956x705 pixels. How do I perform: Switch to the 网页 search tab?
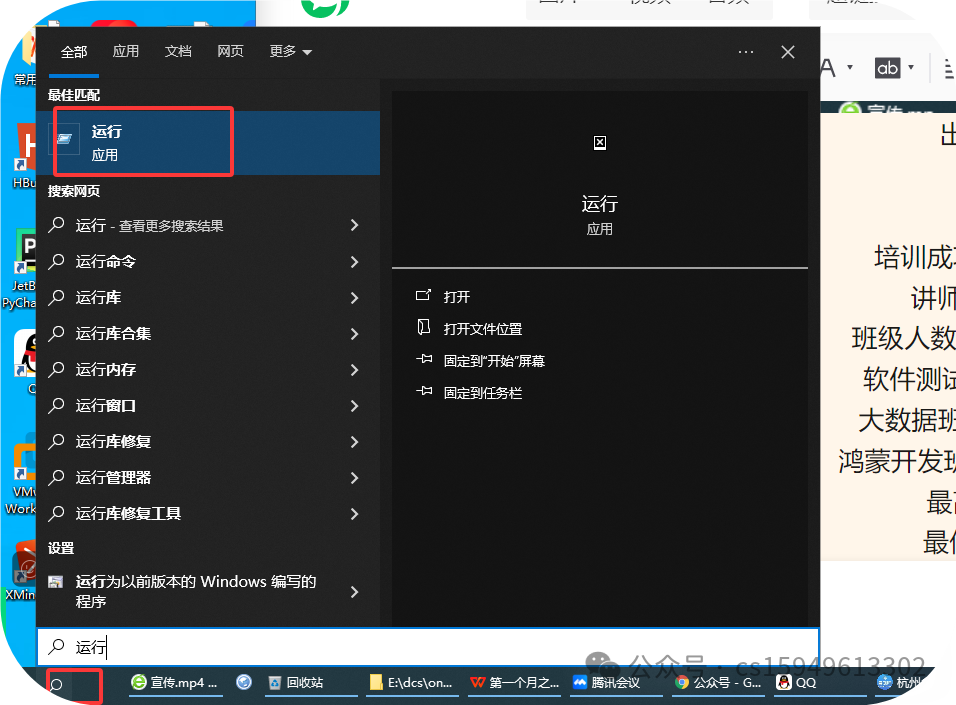230,51
